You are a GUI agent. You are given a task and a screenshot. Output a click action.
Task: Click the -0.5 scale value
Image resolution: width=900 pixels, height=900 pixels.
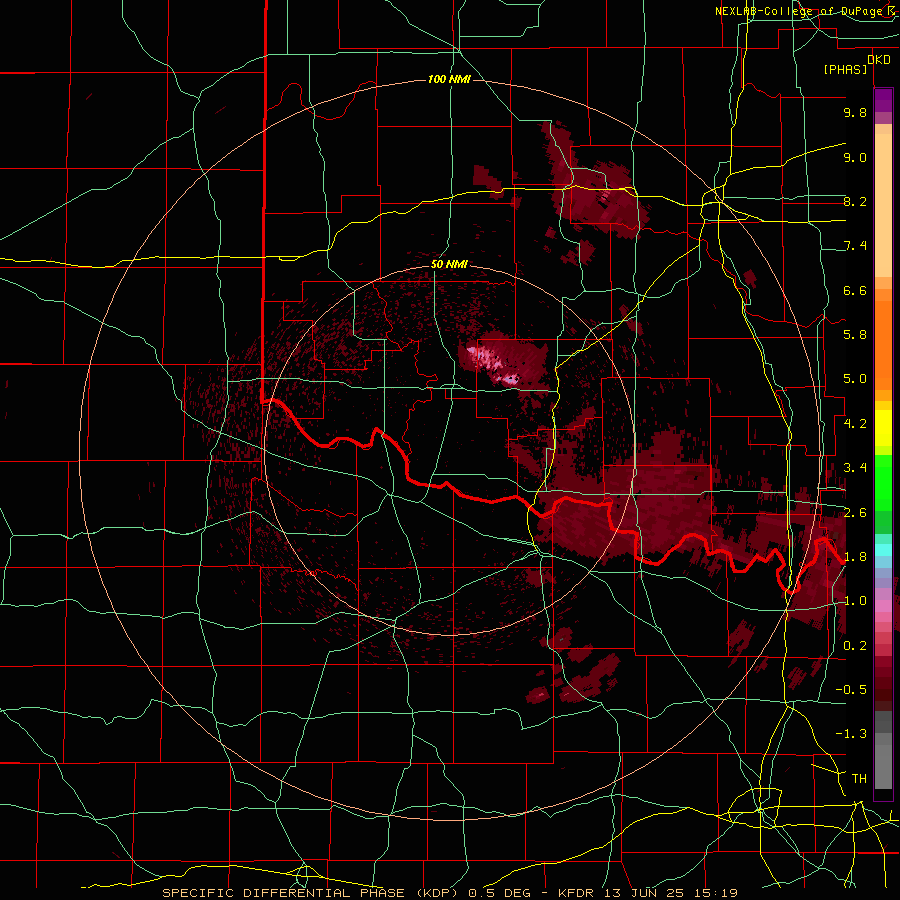[x=851, y=690]
